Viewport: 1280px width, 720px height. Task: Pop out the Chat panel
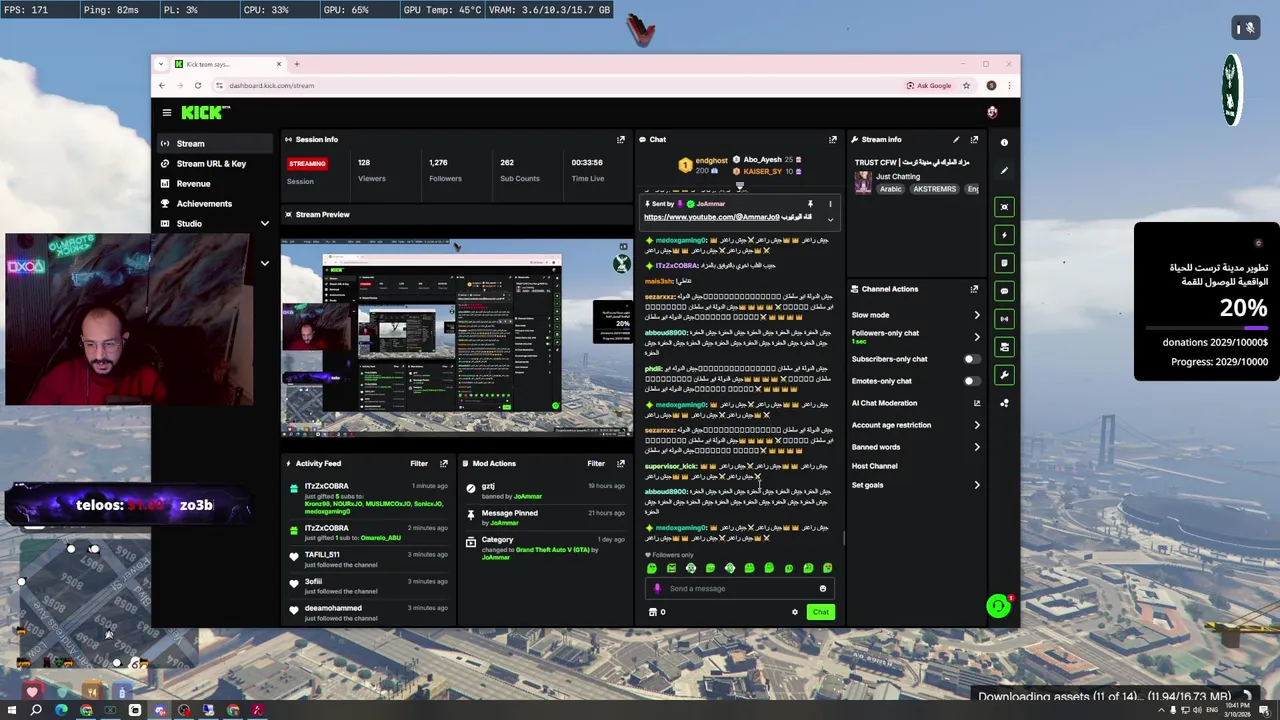pos(832,139)
